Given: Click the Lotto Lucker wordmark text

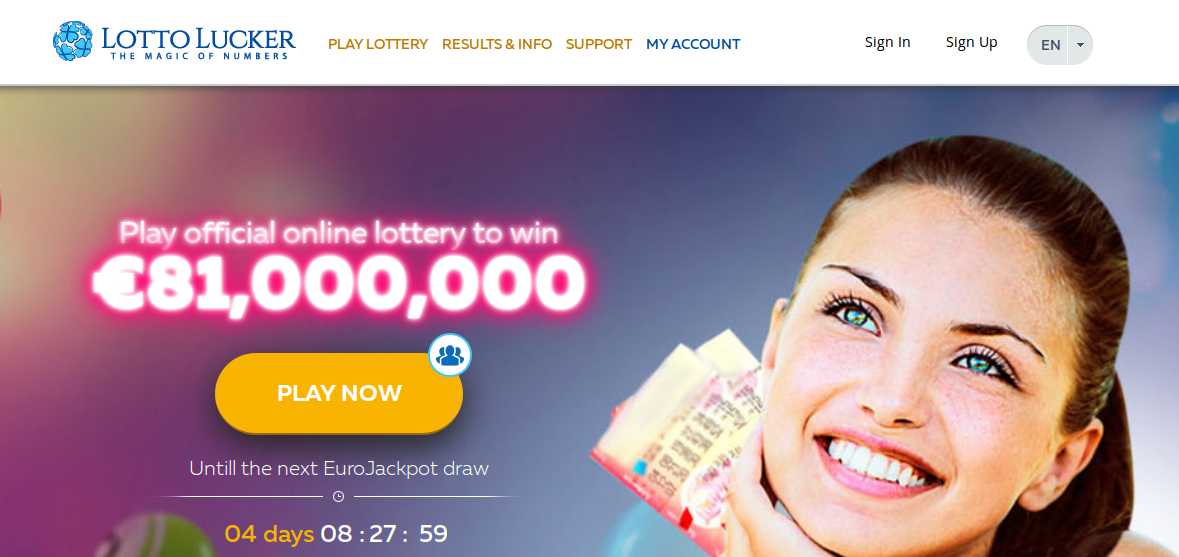Looking at the screenshot, I should tap(199, 38).
